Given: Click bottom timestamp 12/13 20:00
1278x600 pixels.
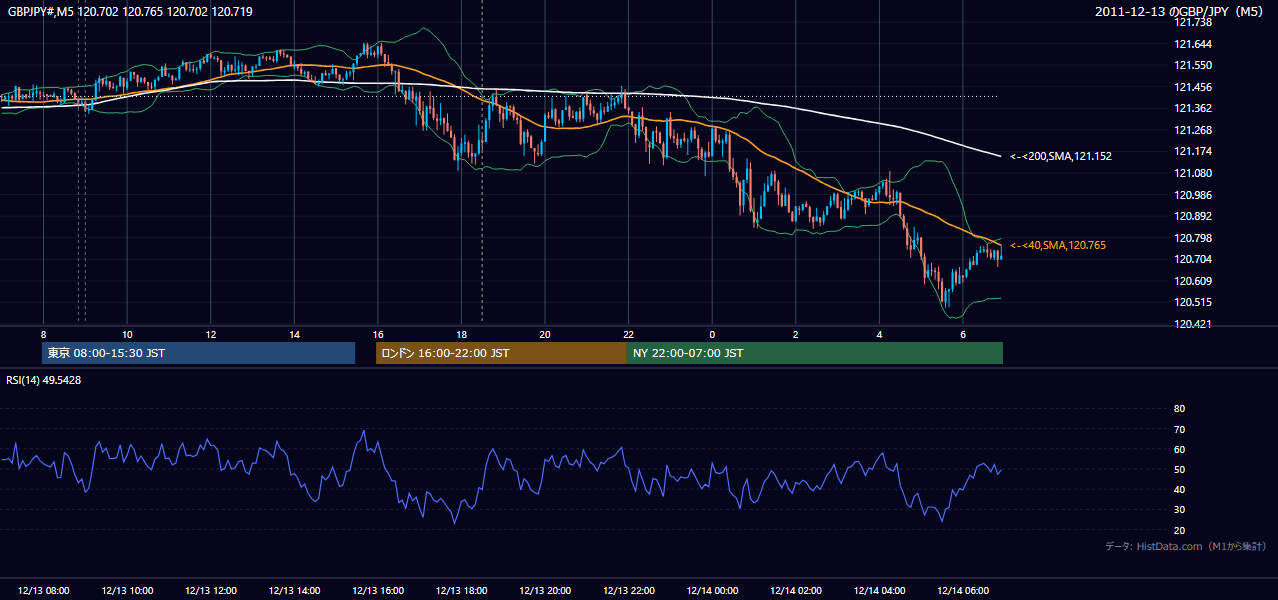Looking at the screenshot, I should (545, 591).
